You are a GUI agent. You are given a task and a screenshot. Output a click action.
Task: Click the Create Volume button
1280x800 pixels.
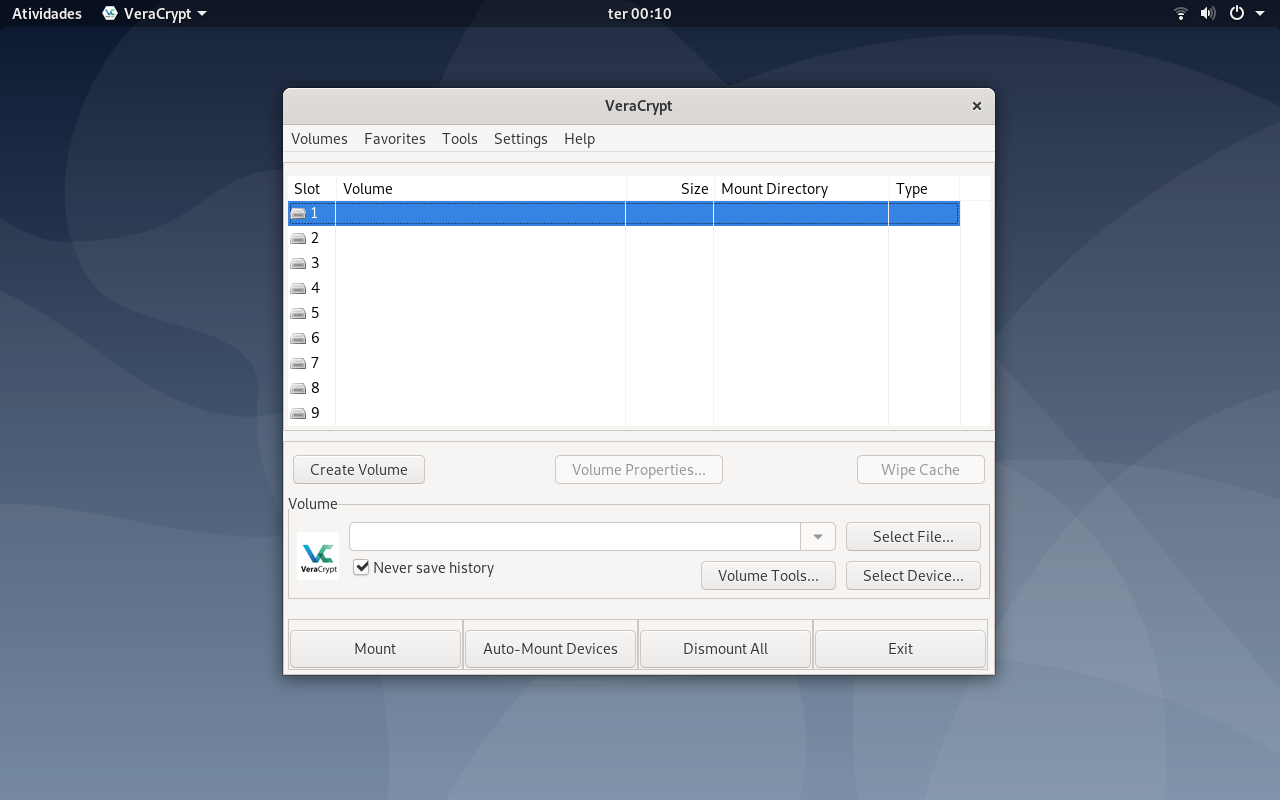click(x=359, y=469)
